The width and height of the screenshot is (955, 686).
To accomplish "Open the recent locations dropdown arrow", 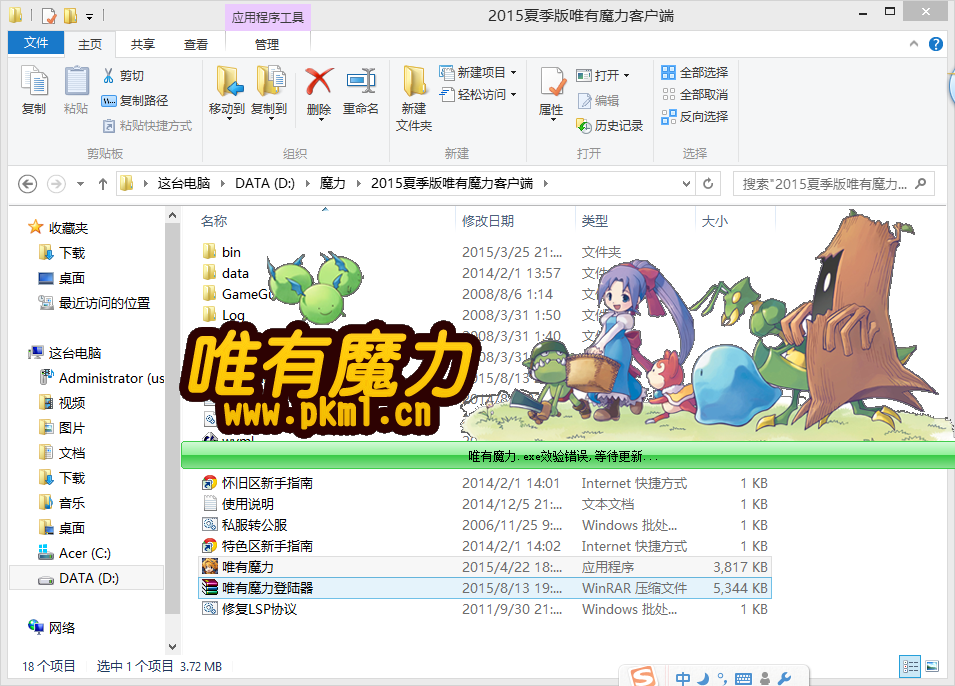I will click(x=80, y=184).
